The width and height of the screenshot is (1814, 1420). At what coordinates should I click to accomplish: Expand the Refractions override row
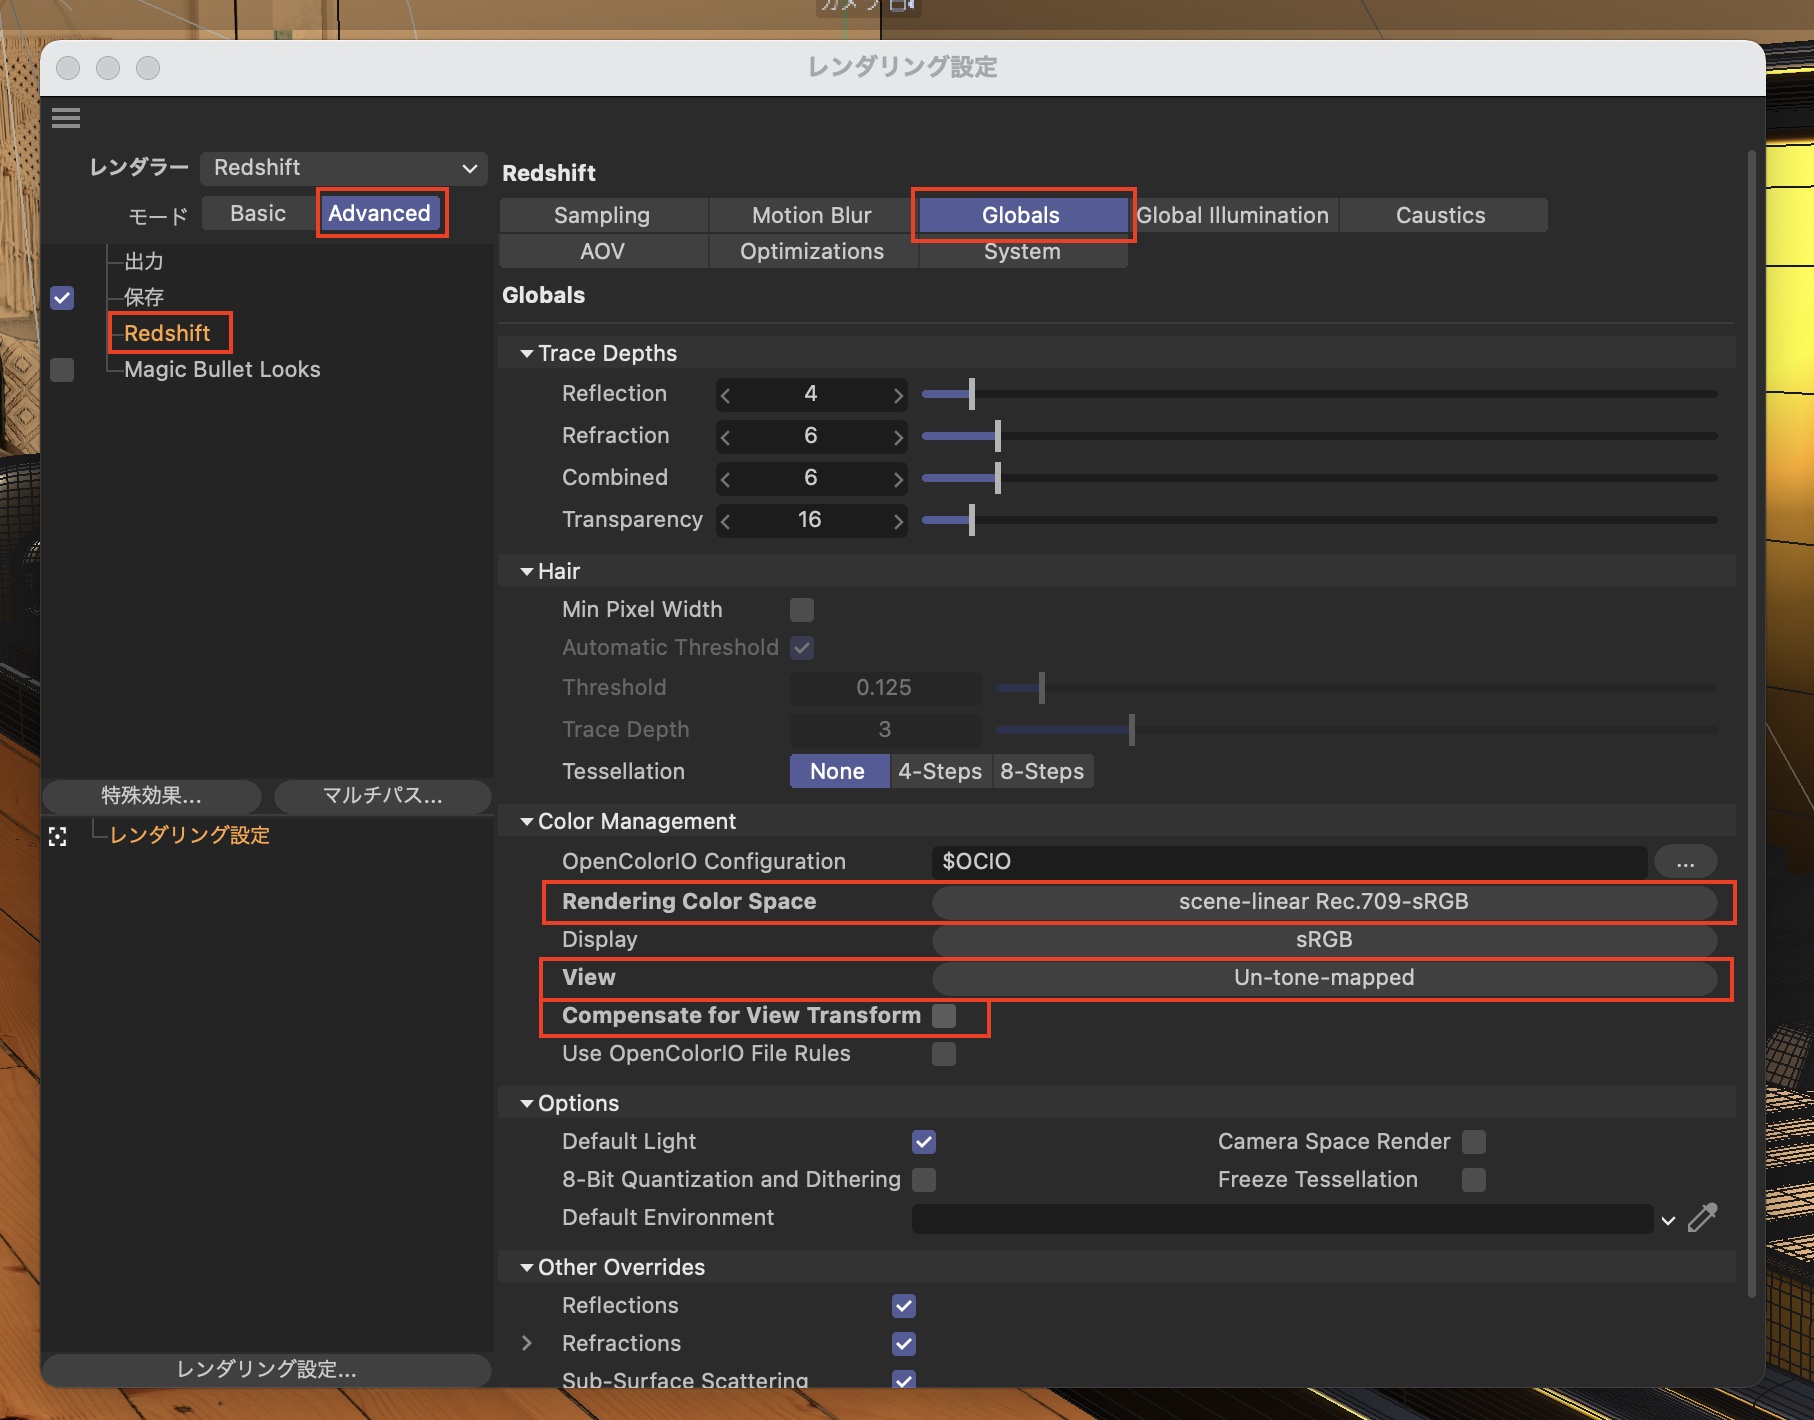[x=527, y=1344]
